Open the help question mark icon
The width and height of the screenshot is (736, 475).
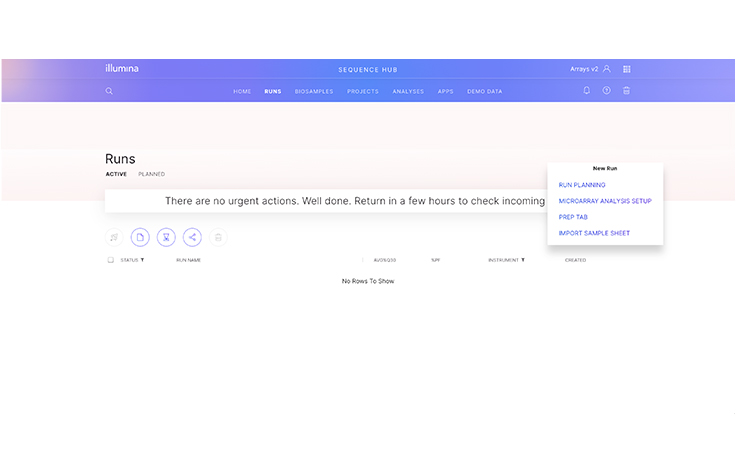(x=606, y=91)
